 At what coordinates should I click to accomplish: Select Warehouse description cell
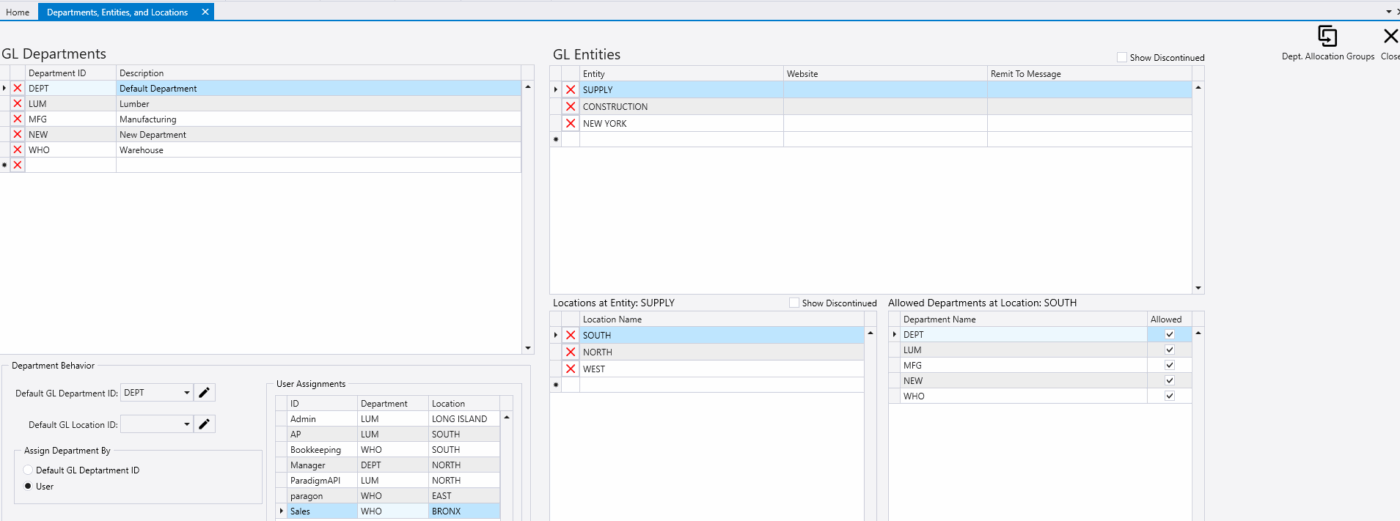pos(318,150)
